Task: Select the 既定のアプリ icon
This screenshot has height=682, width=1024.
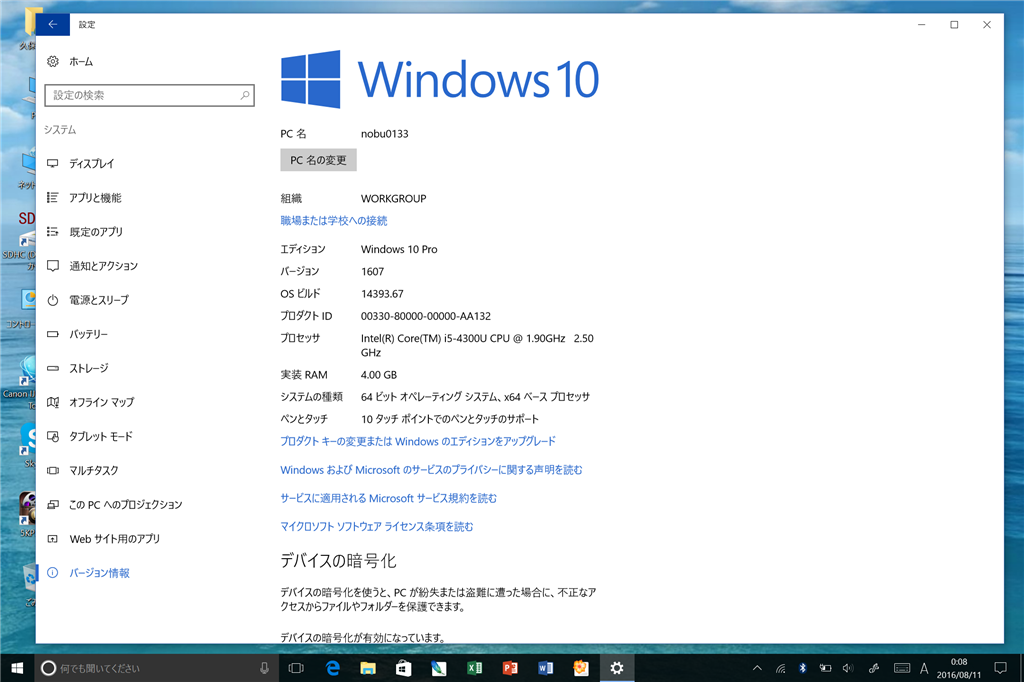Action: [53, 231]
